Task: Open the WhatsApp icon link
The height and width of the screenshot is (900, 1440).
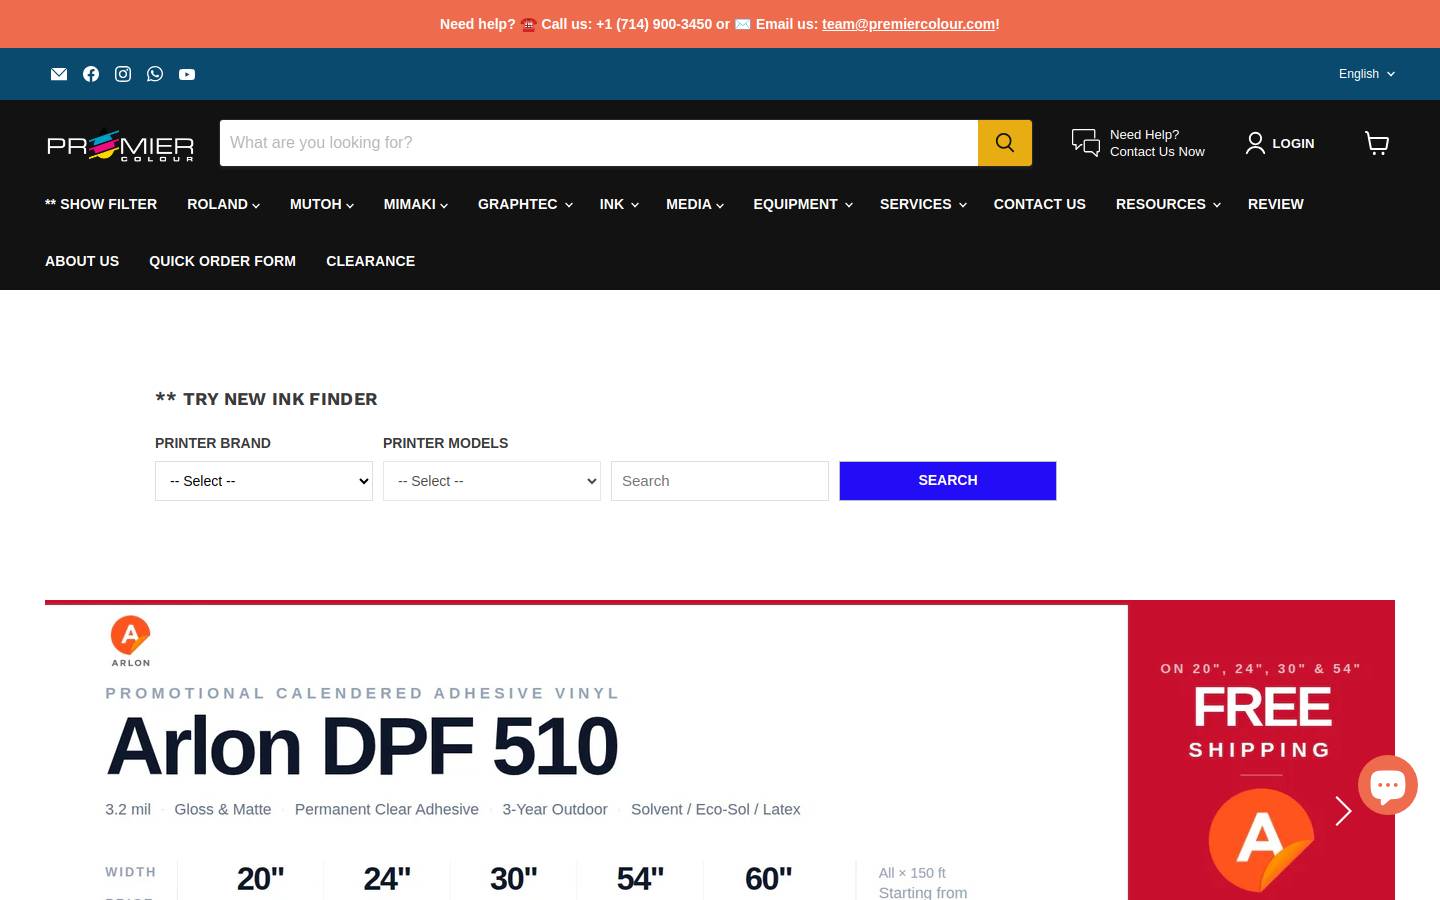Action: click(x=155, y=74)
